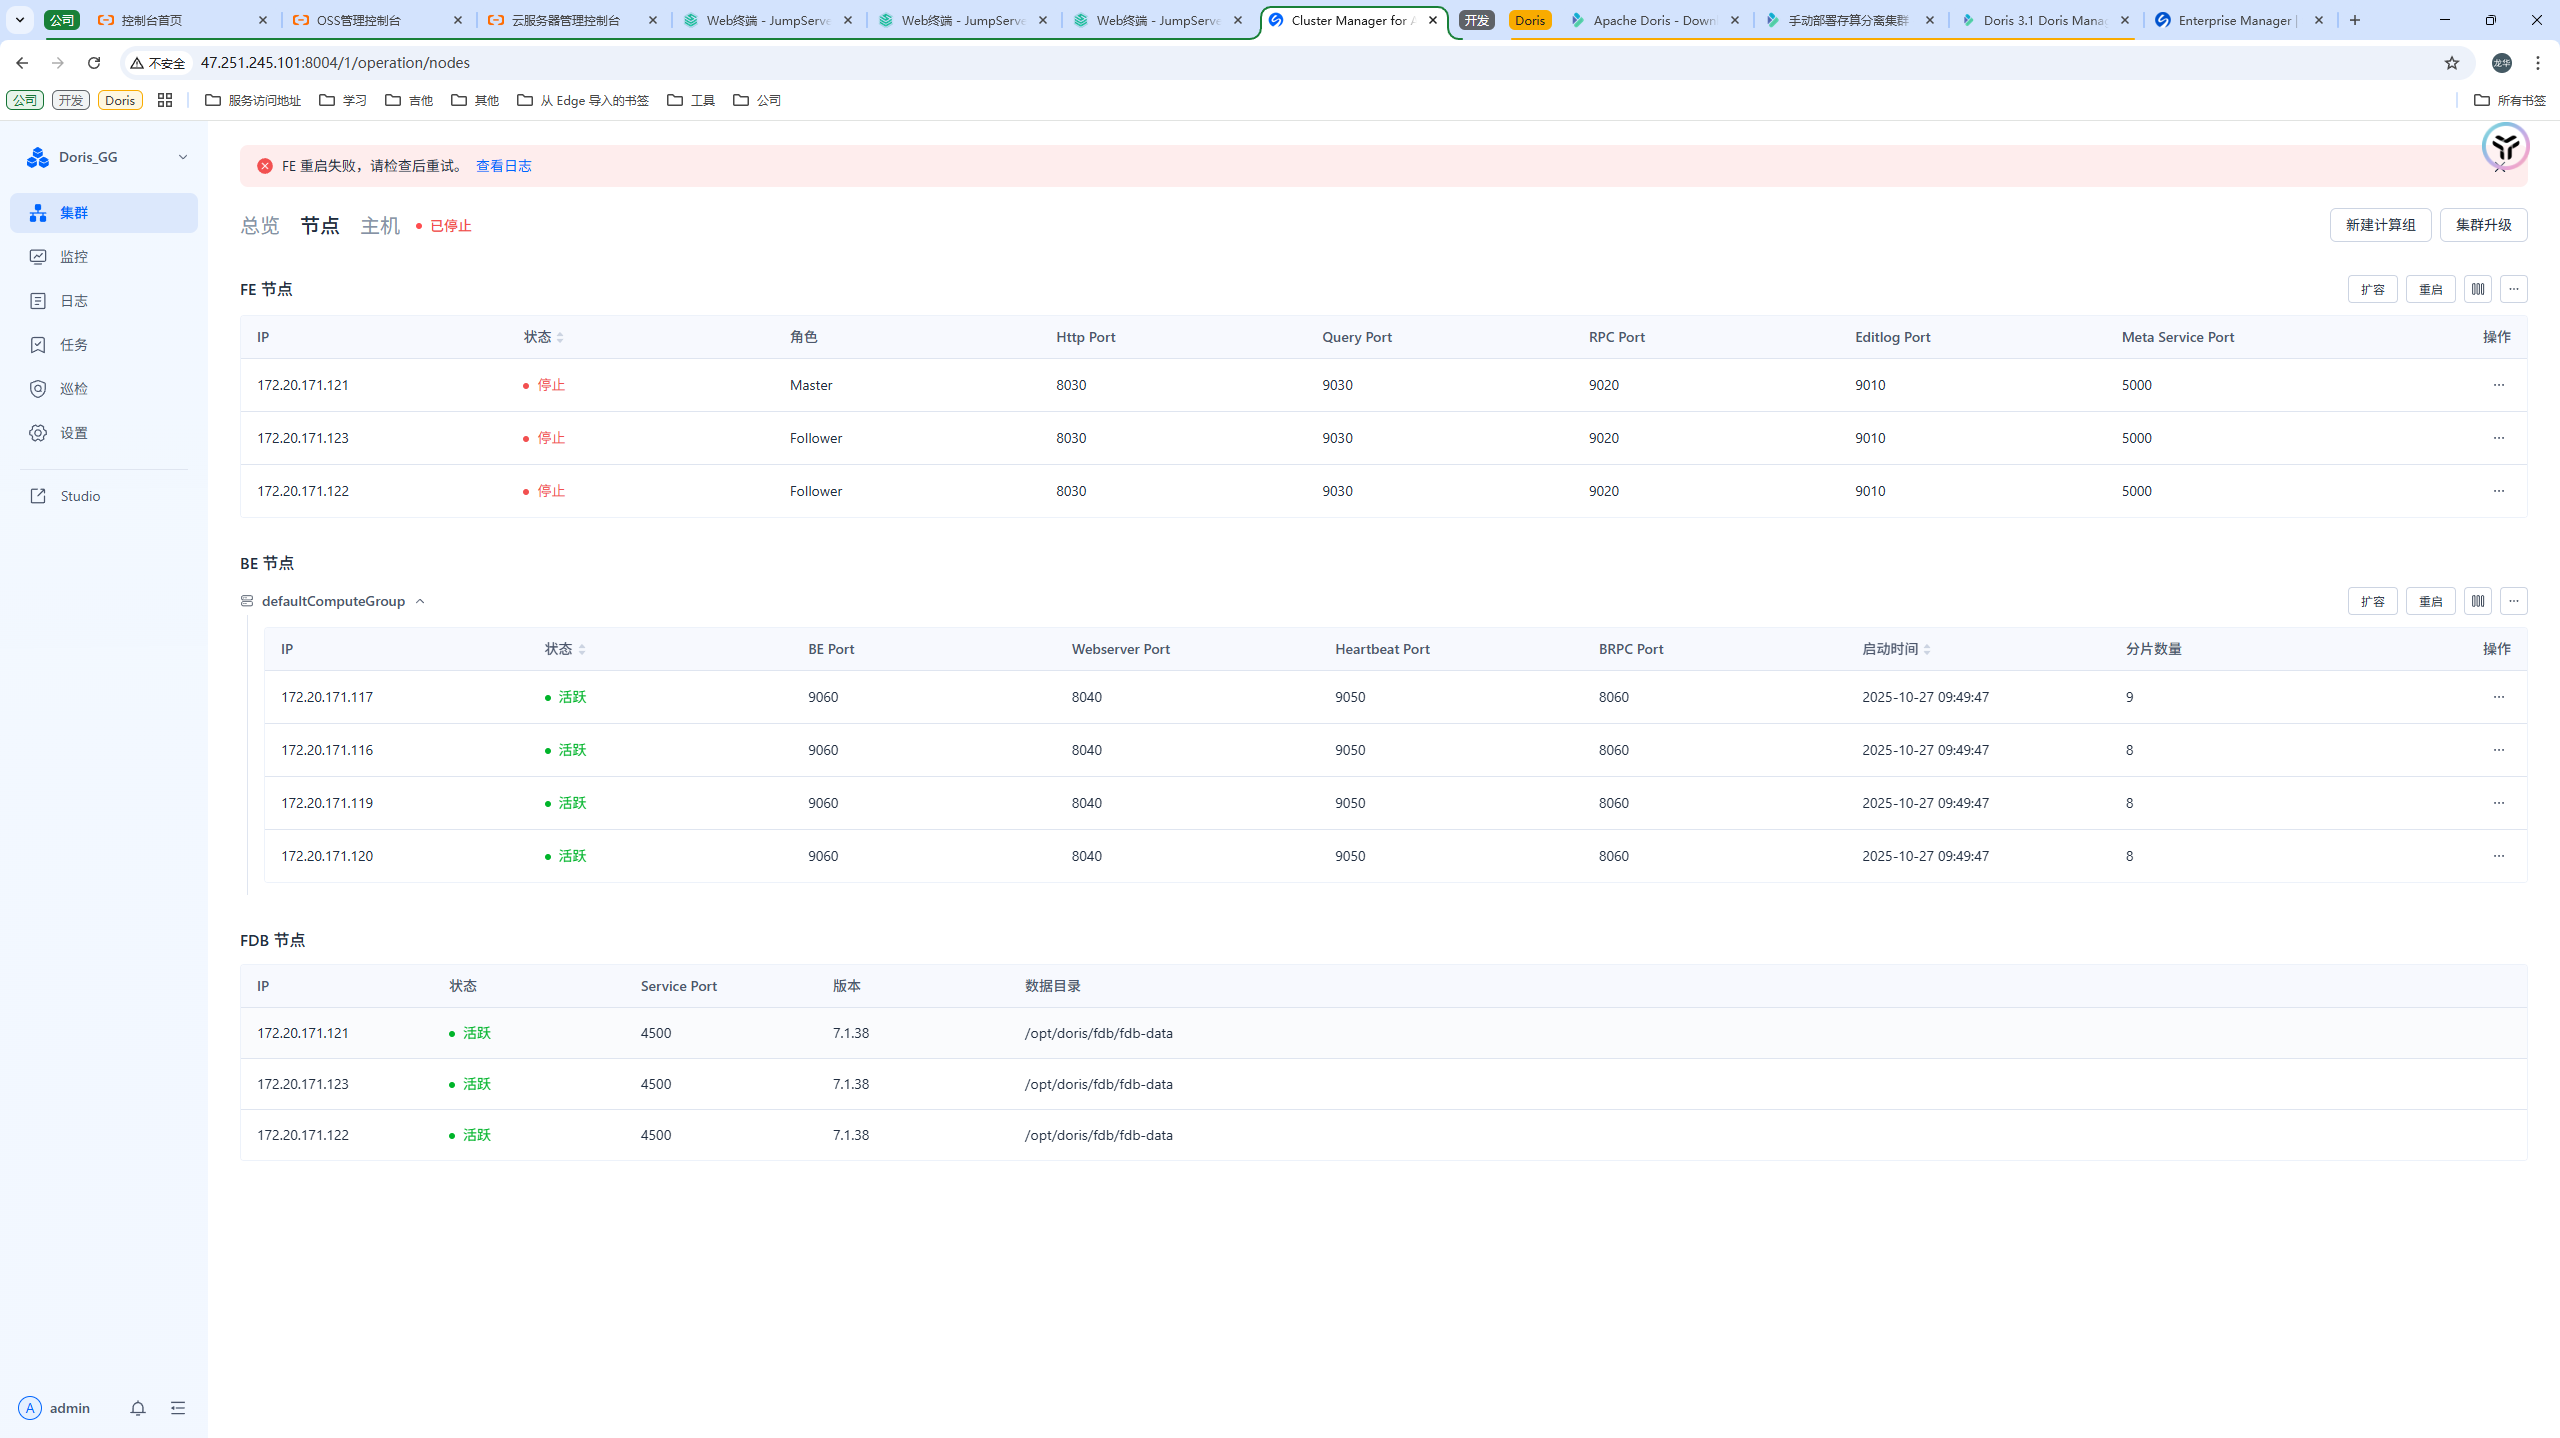Open more actions for FE node 172.20.171.121
This screenshot has height=1438, width=2560.
tap(2498, 385)
